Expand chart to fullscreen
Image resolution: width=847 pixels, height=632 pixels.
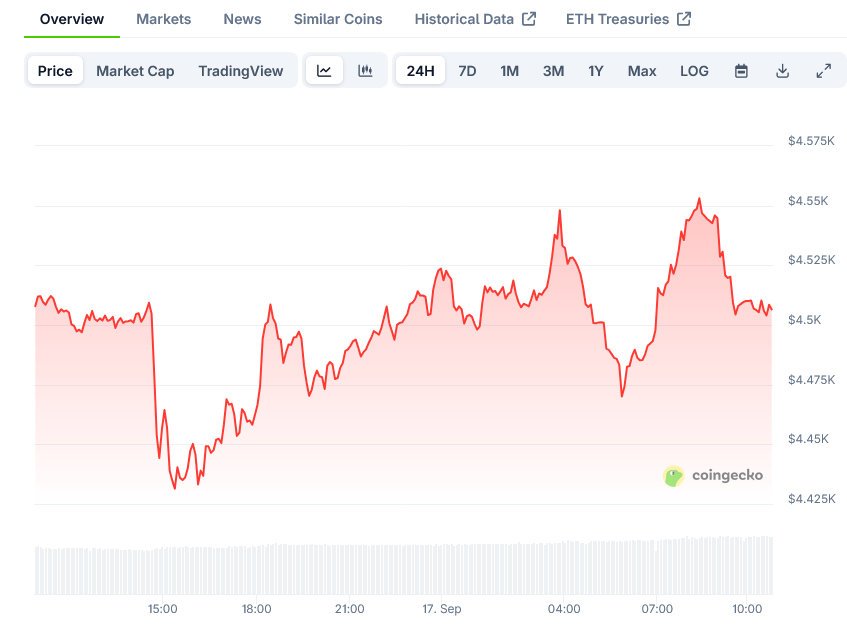(823, 71)
